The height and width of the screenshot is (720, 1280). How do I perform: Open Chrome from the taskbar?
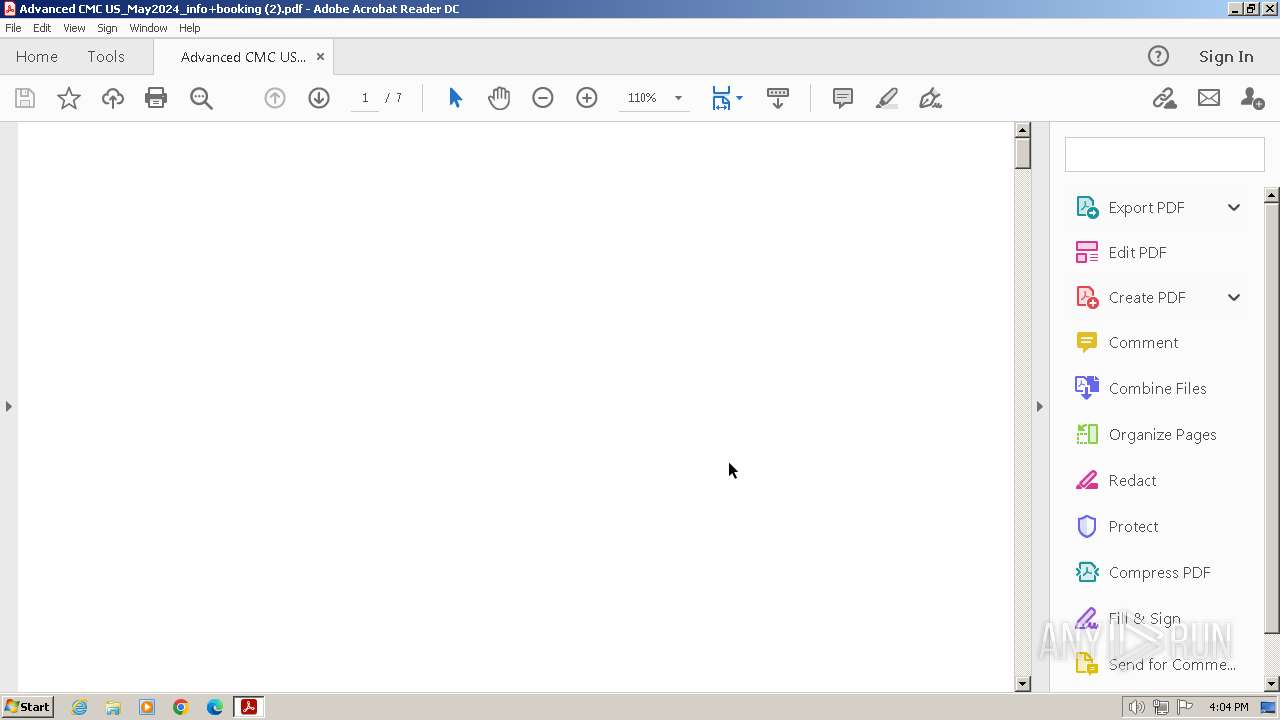point(181,707)
